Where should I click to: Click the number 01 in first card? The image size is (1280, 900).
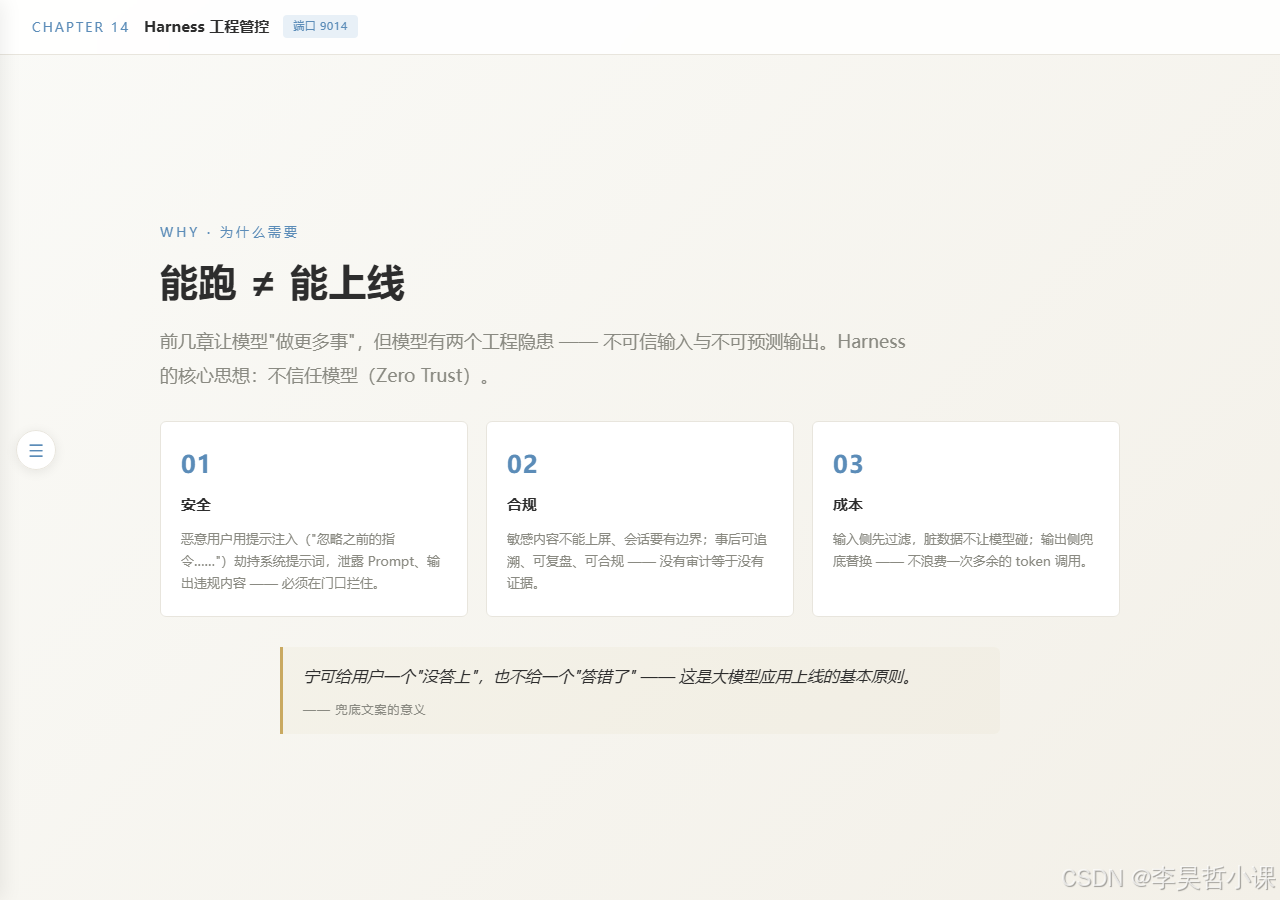(x=196, y=464)
